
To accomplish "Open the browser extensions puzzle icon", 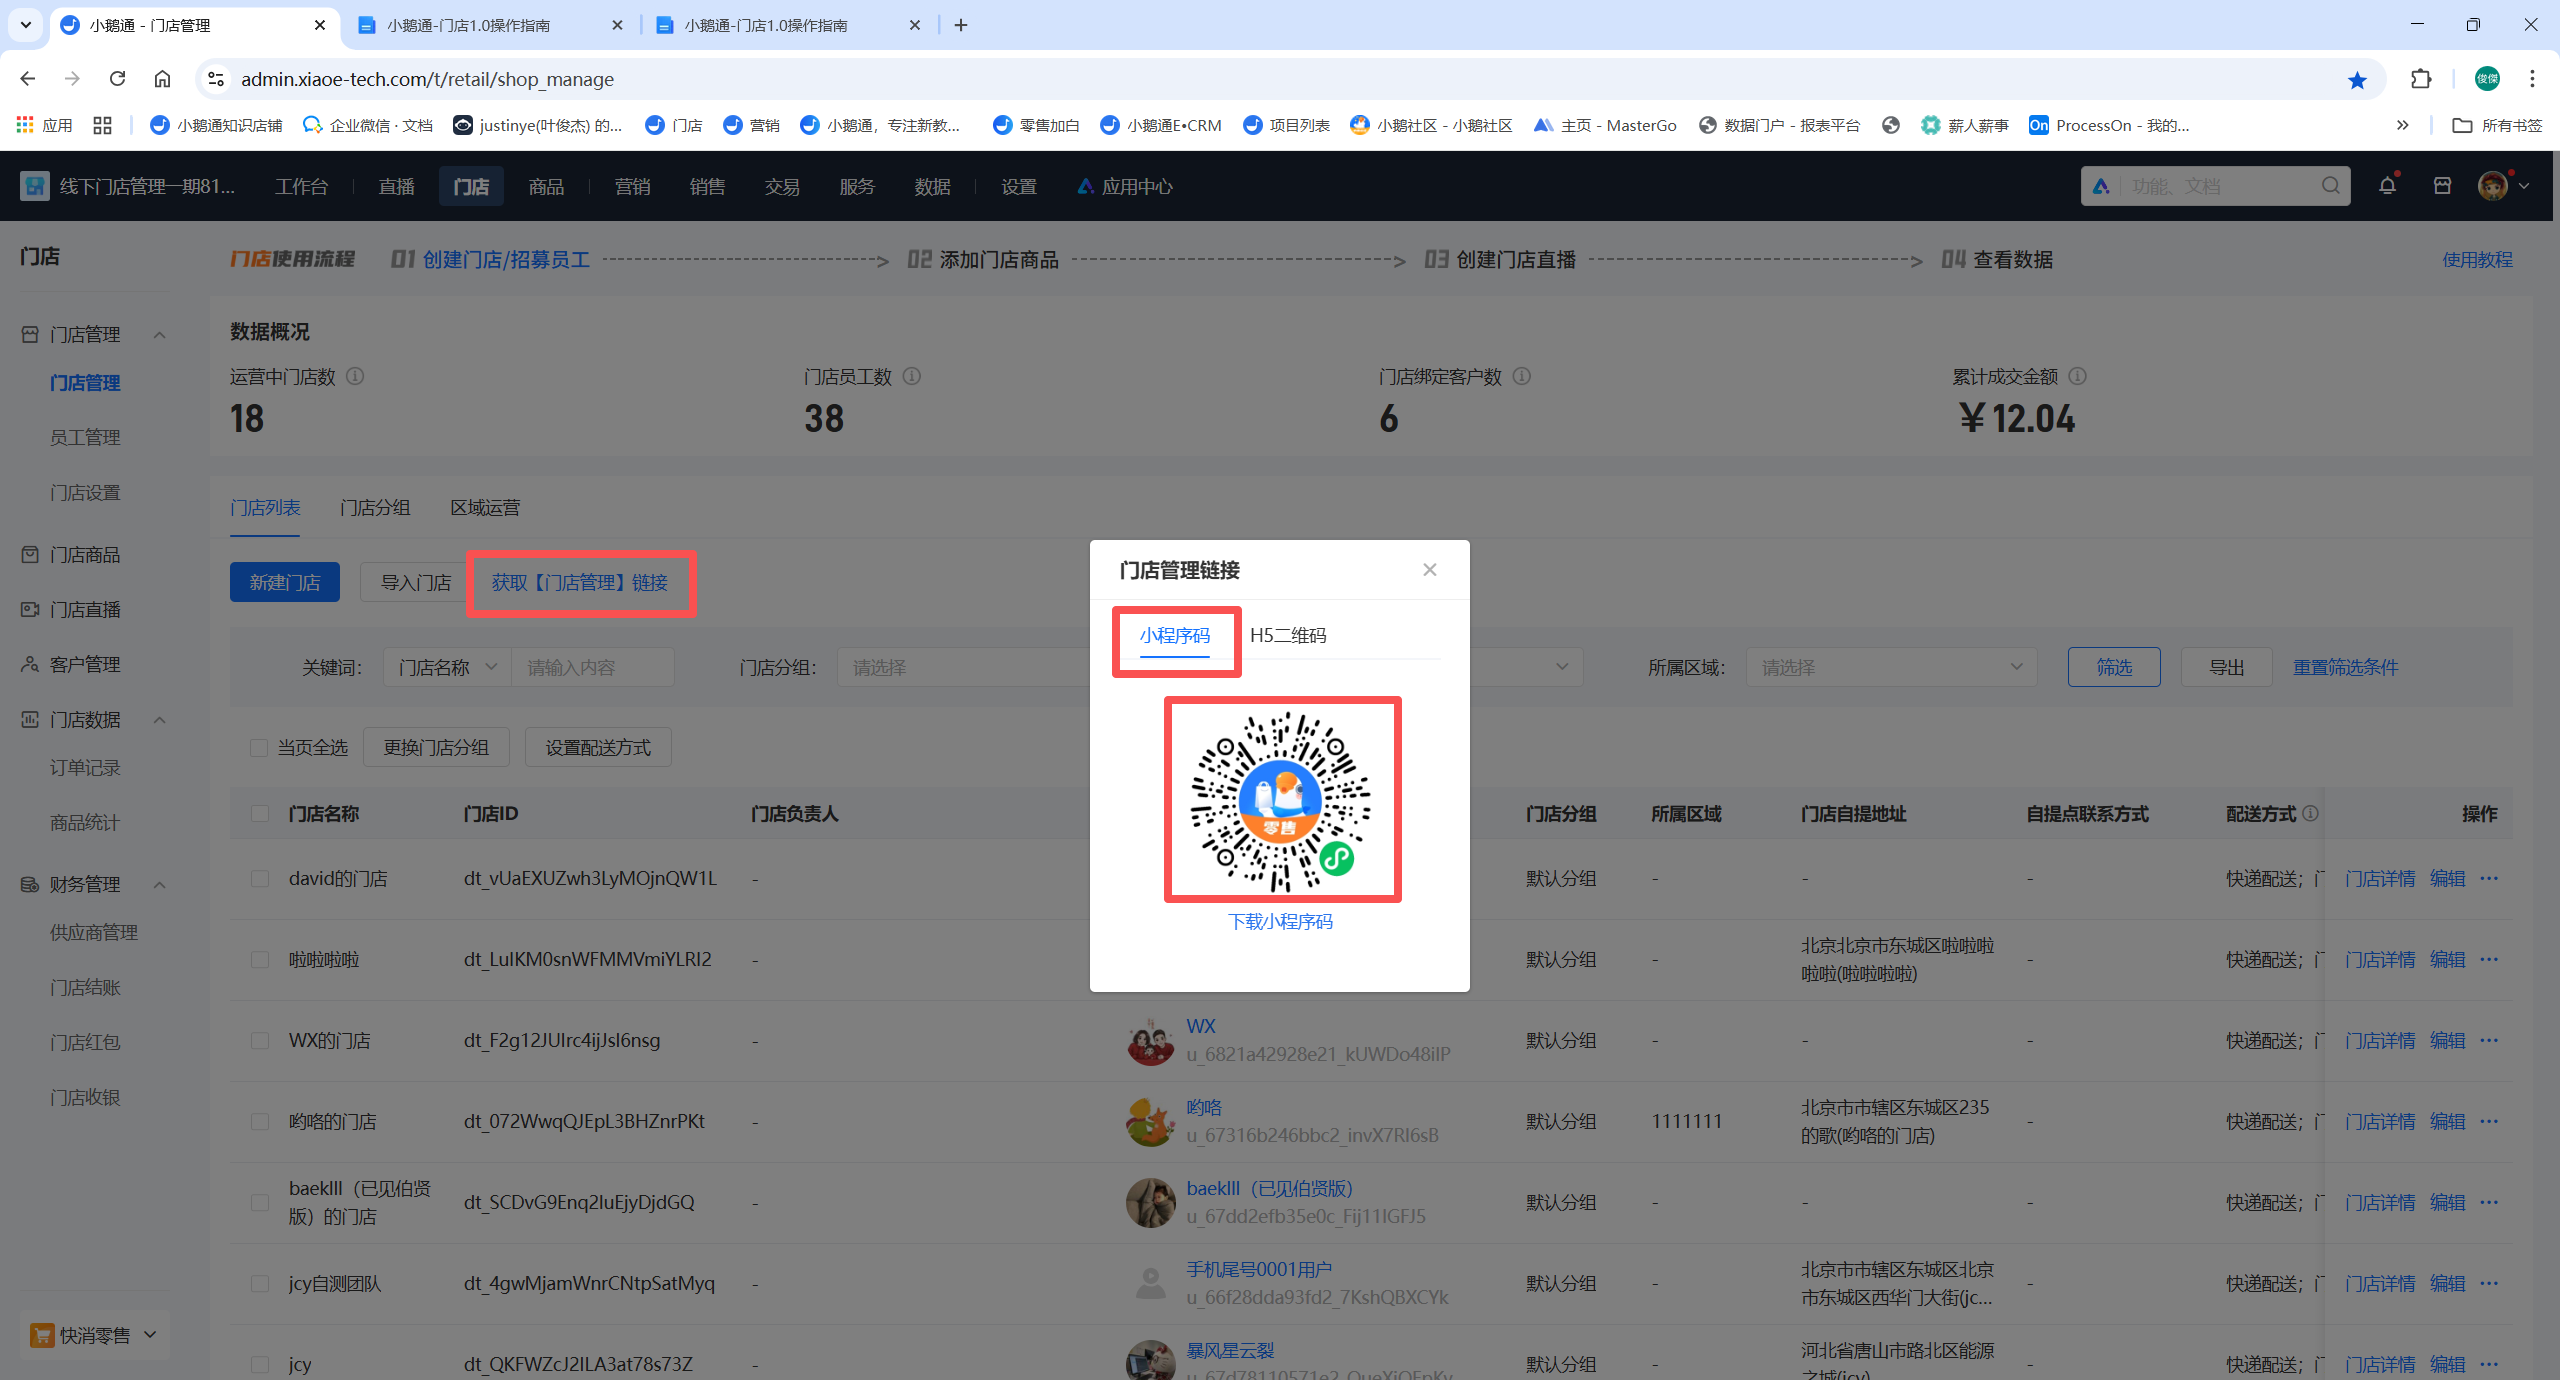I will 2421,79.
